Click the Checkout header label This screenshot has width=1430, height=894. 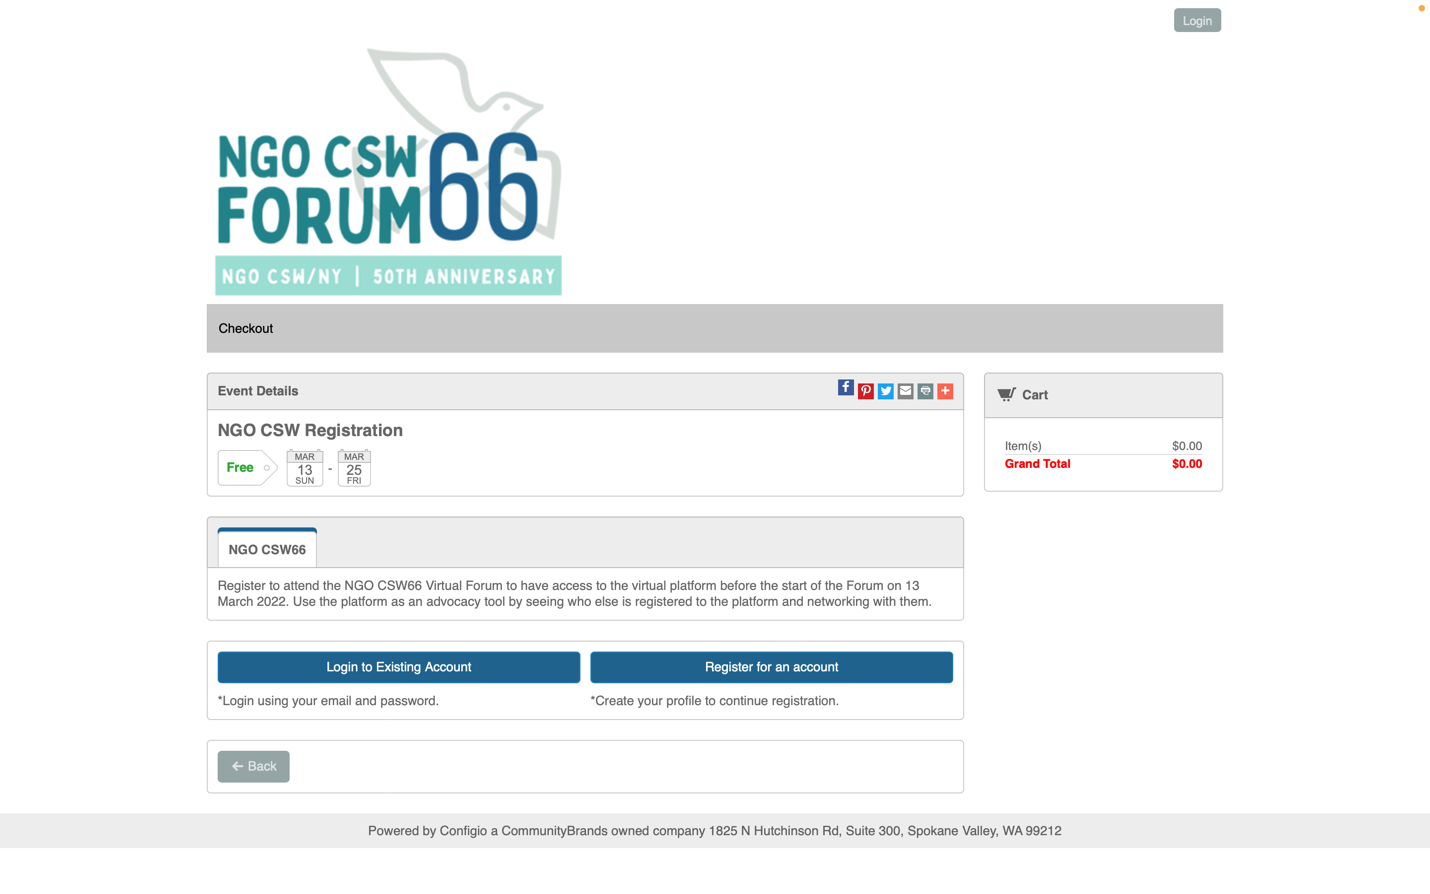[246, 328]
